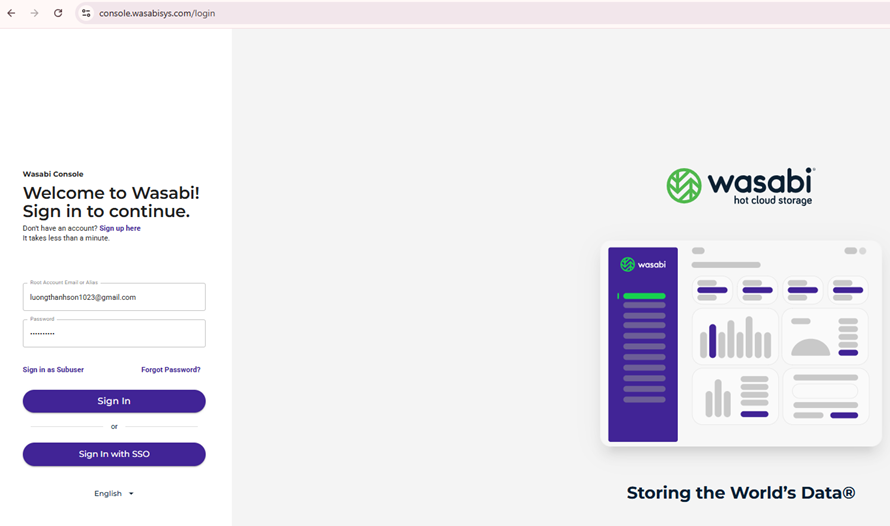Image resolution: width=890 pixels, height=526 pixels.
Task: Click the small Wasabi logo in dashboard illustration
Action: (642, 264)
